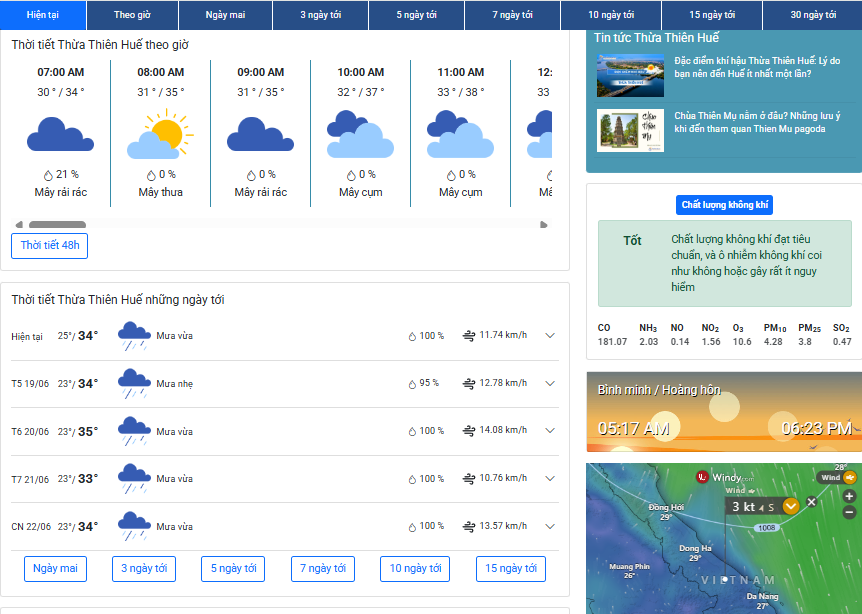The image size is (862, 614).
Task: Zoom out on the Windy map
Action: (x=849, y=513)
